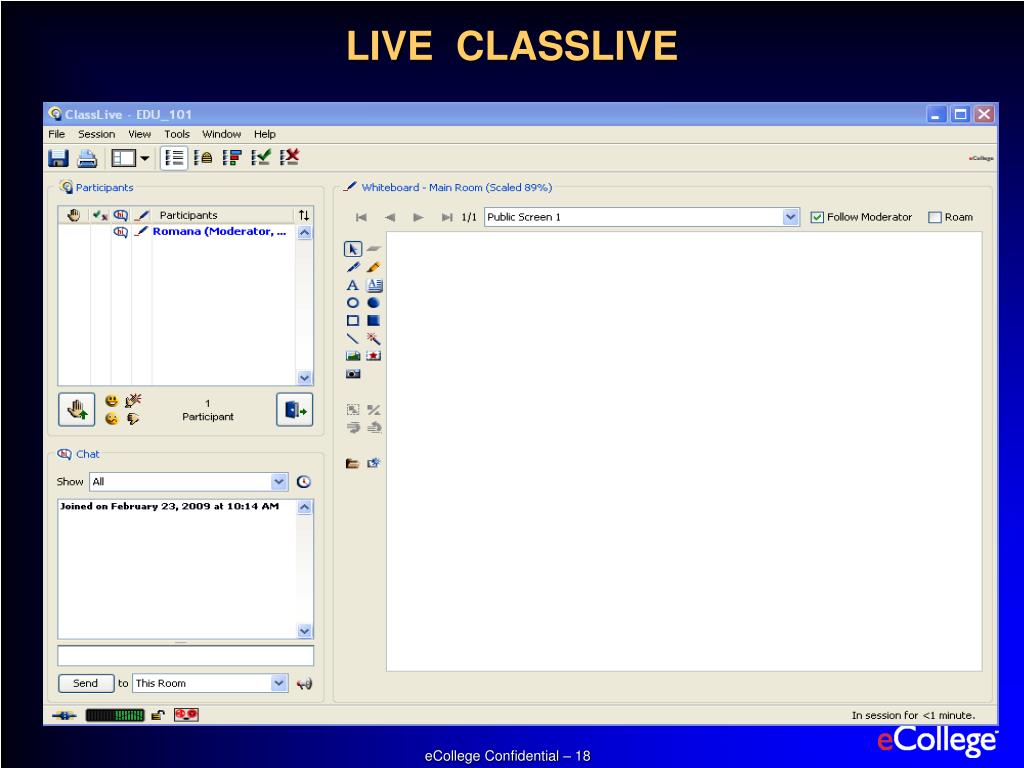The height and width of the screenshot is (768, 1024).
Task: Click the step away door button
Action: 295,409
